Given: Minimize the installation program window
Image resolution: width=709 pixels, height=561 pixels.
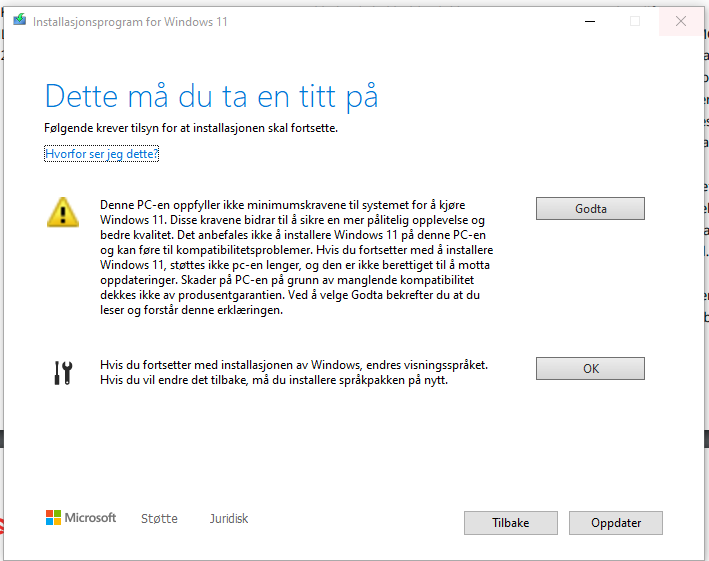Looking at the screenshot, I should point(590,21).
